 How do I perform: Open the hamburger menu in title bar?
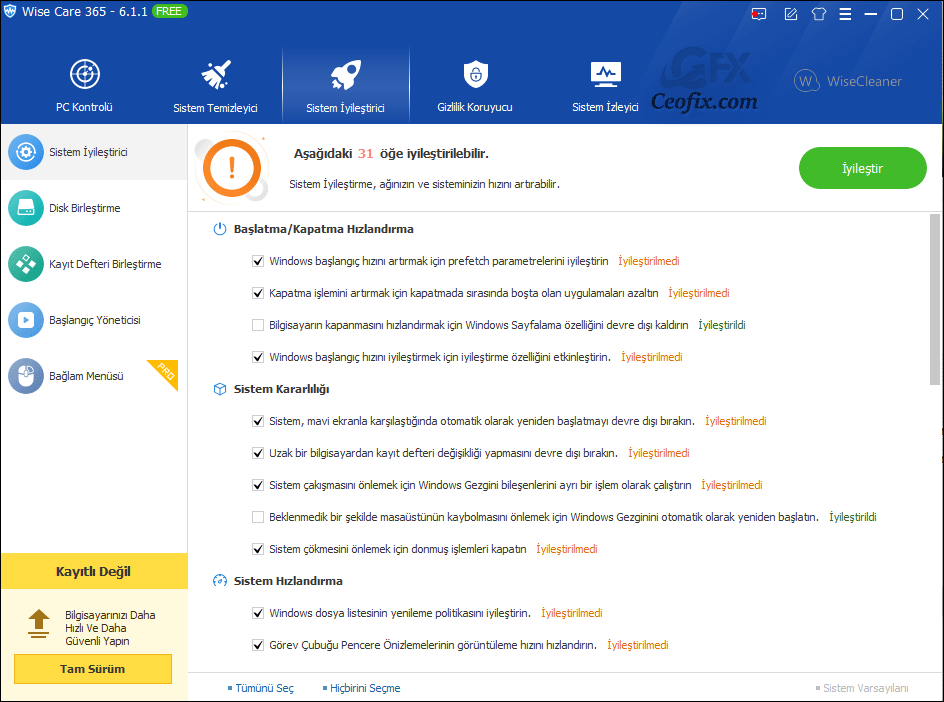(x=845, y=14)
